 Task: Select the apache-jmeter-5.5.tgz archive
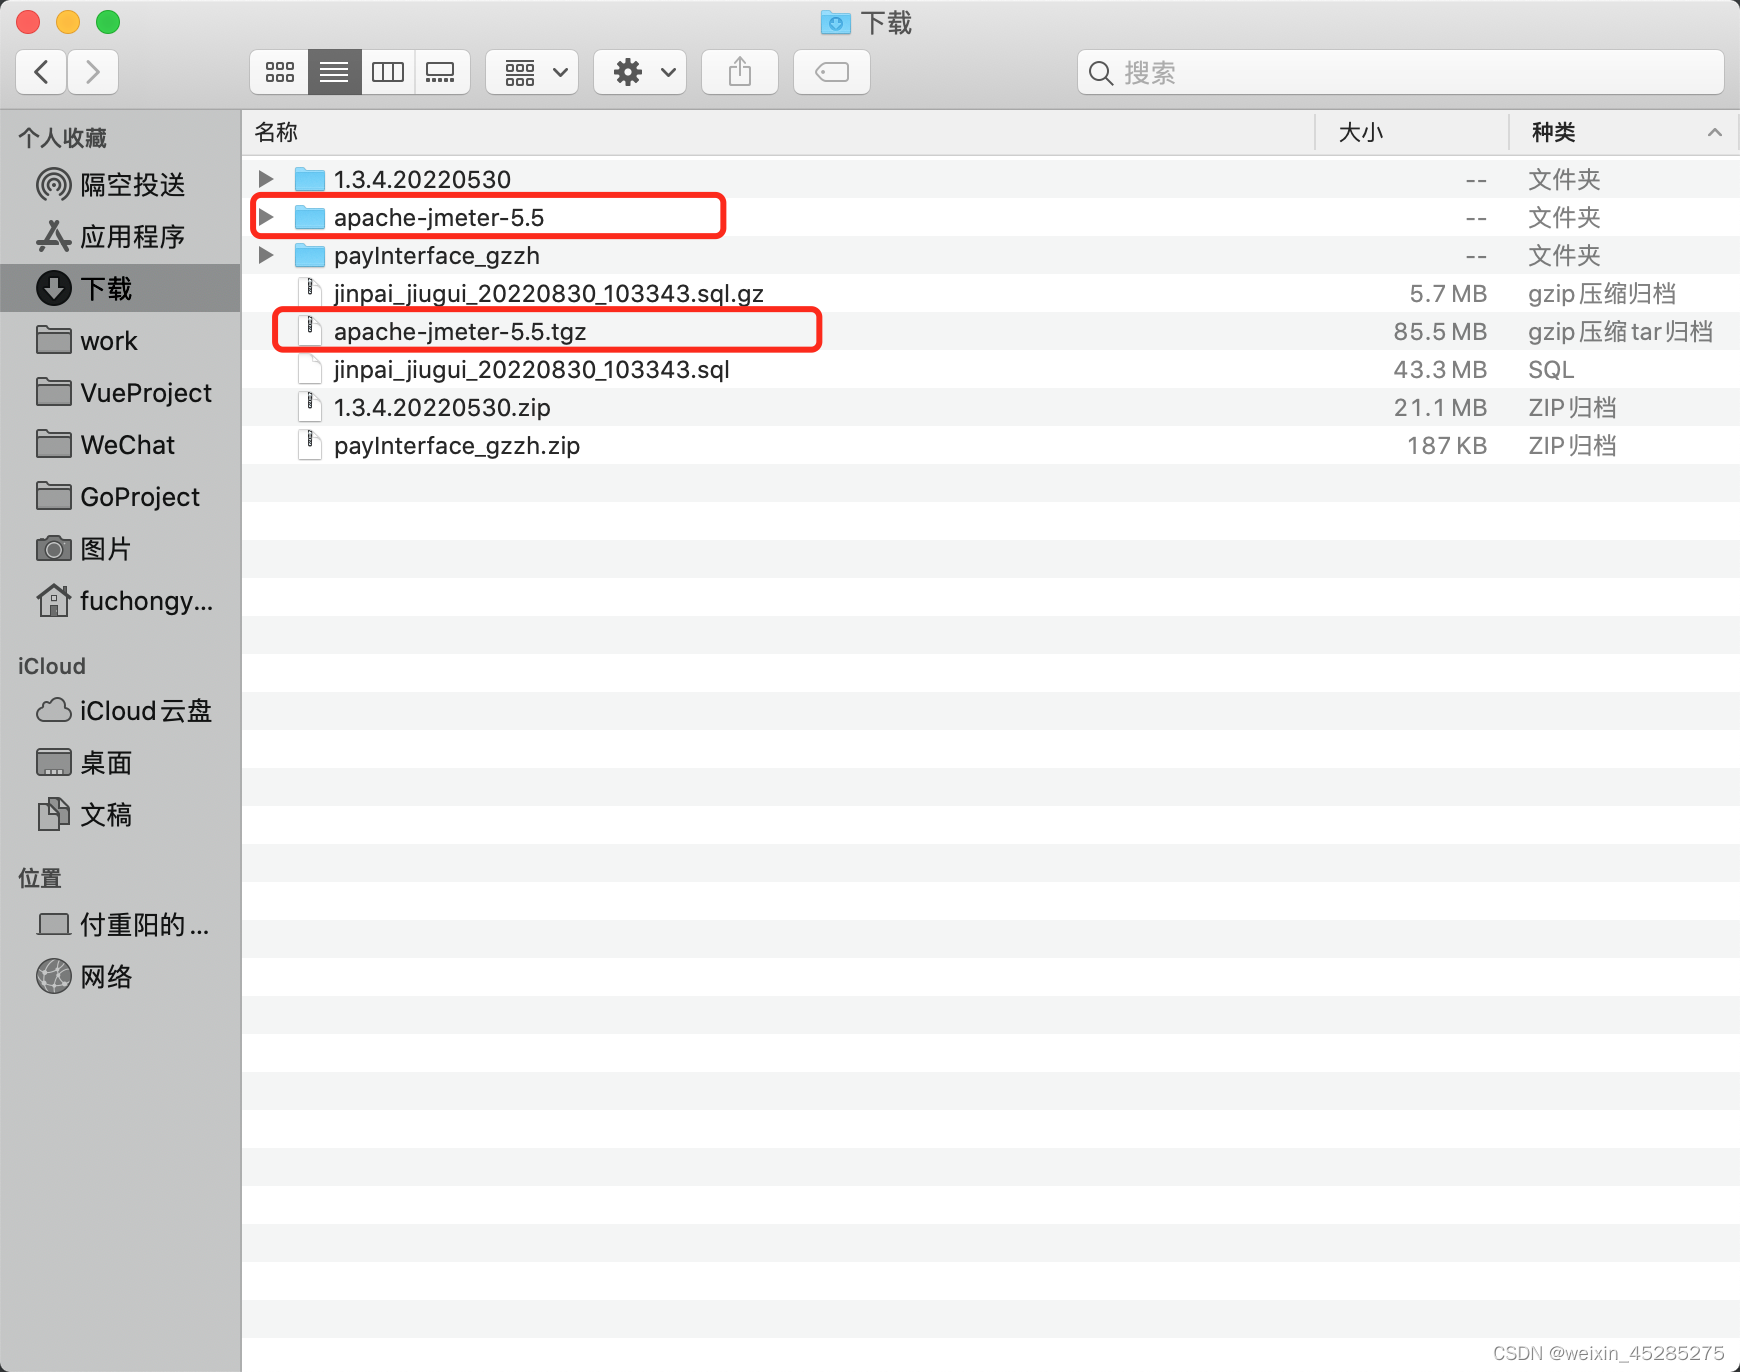[x=990, y=331]
